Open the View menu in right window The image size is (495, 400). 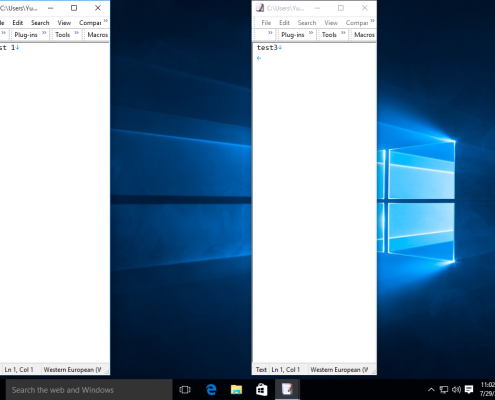331,23
